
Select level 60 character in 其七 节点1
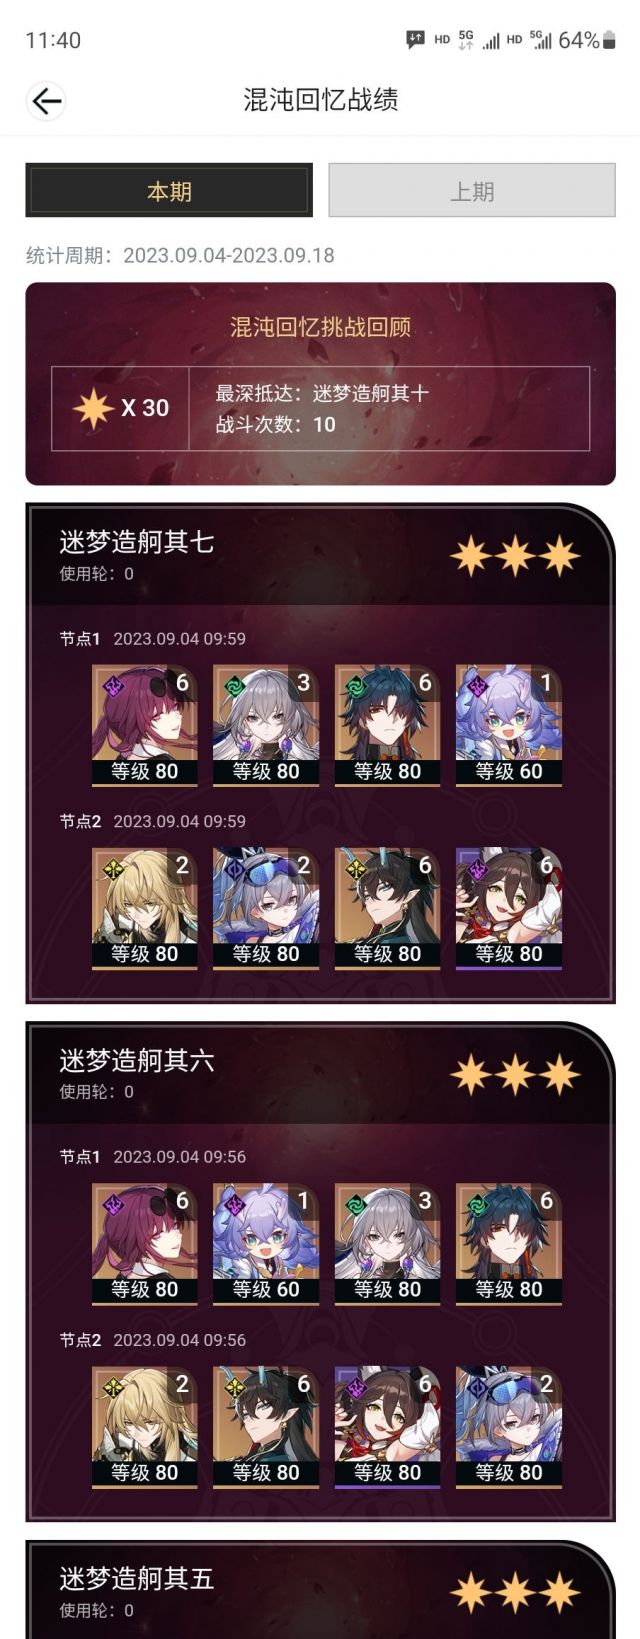509,726
